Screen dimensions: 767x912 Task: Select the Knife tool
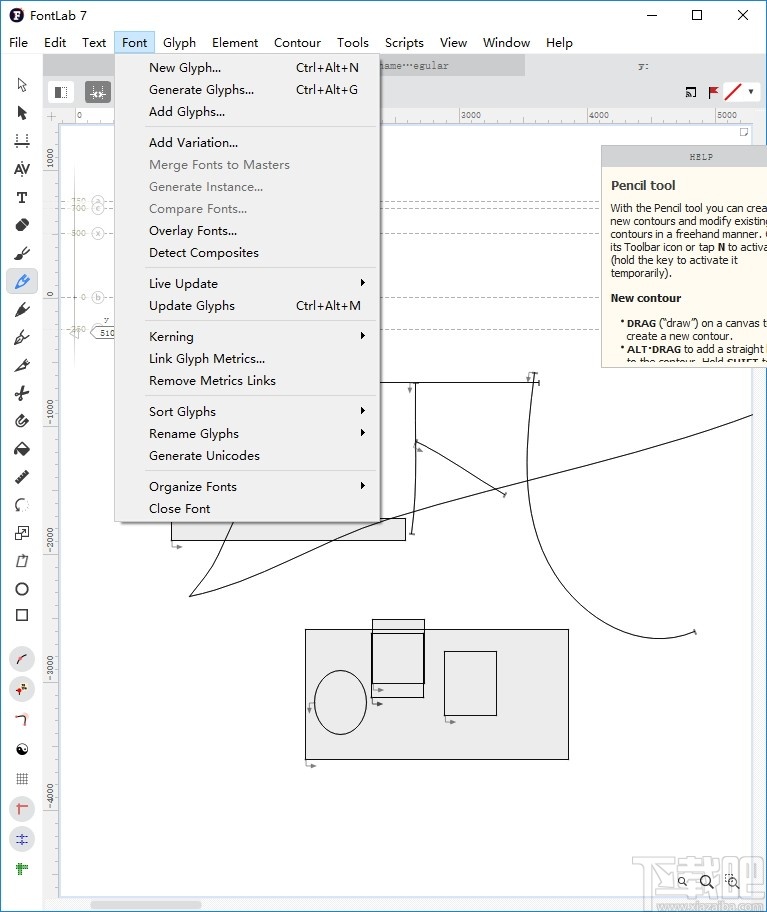coord(22,365)
